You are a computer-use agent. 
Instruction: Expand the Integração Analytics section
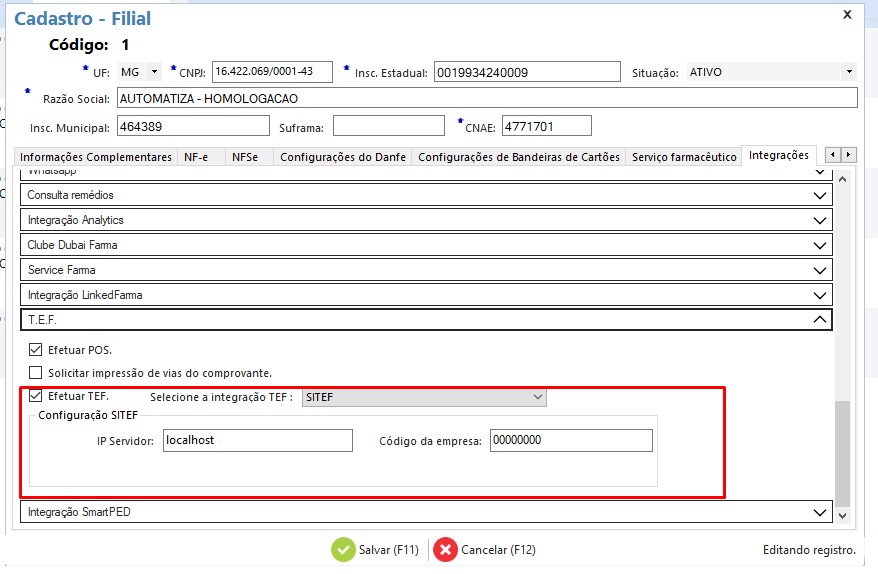coord(820,220)
